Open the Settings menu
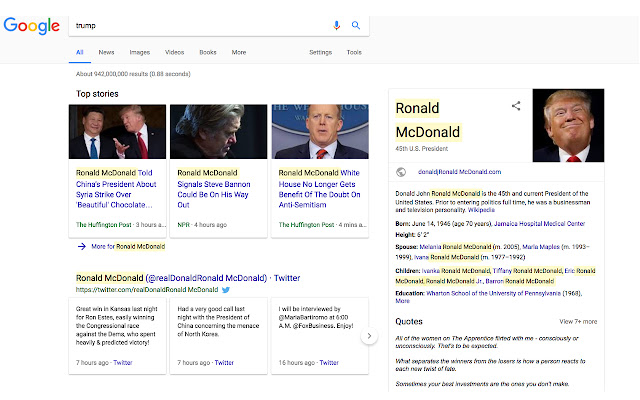The height and width of the screenshot is (400, 640). 320,52
